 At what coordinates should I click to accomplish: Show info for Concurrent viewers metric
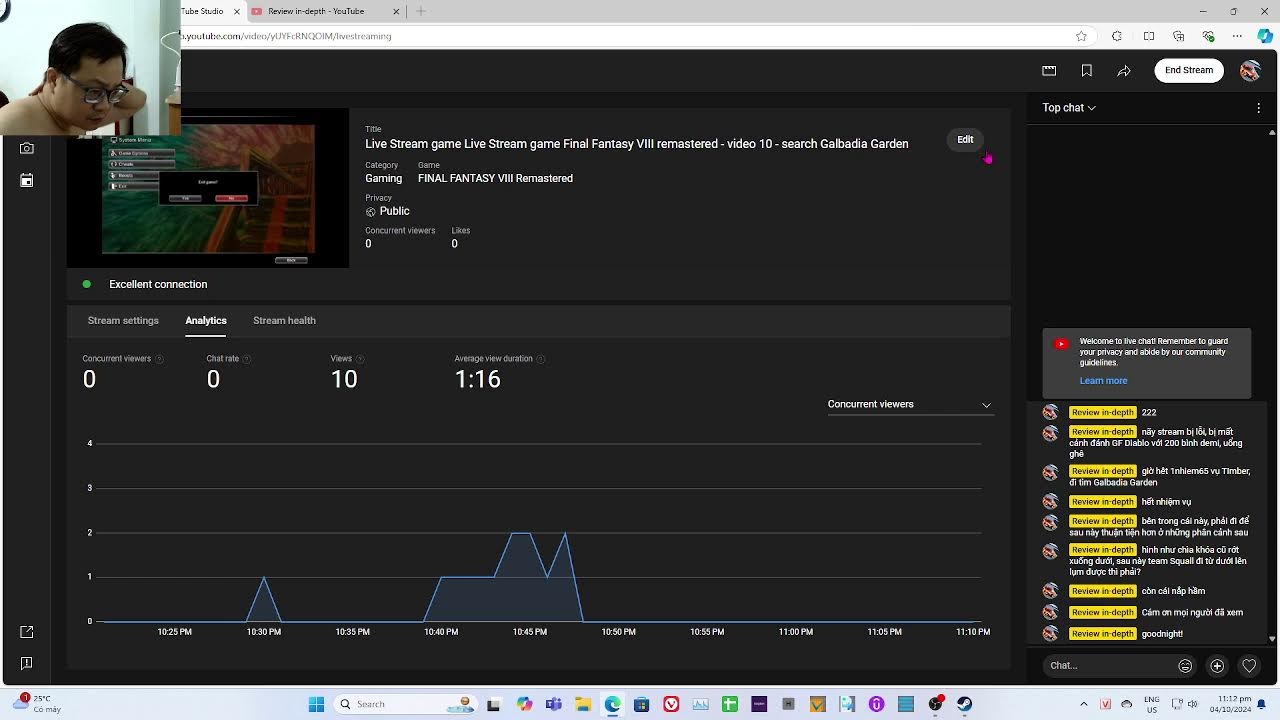(x=159, y=359)
